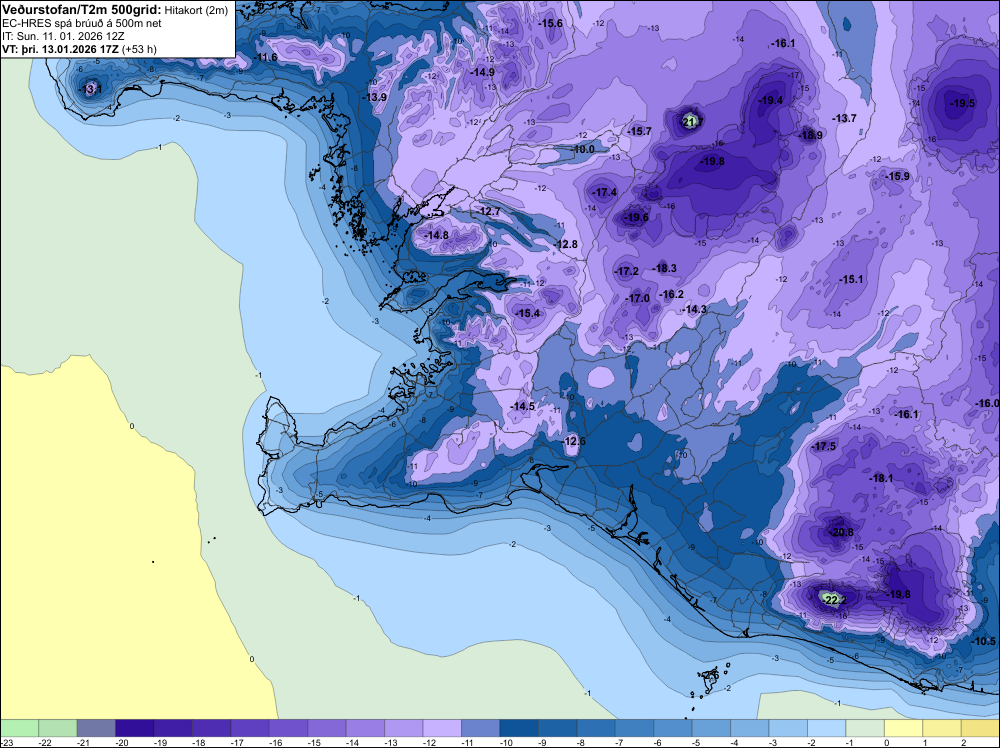This screenshot has width=1000, height=748.
Task: Click the -14.5 temperature label
Action: coord(522,406)
